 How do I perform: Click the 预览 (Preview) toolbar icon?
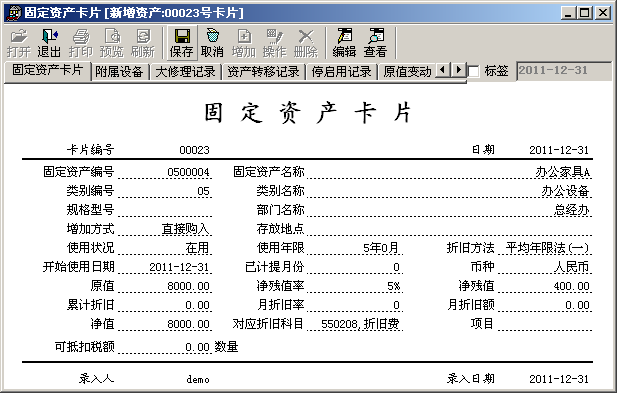pos(112,43)
